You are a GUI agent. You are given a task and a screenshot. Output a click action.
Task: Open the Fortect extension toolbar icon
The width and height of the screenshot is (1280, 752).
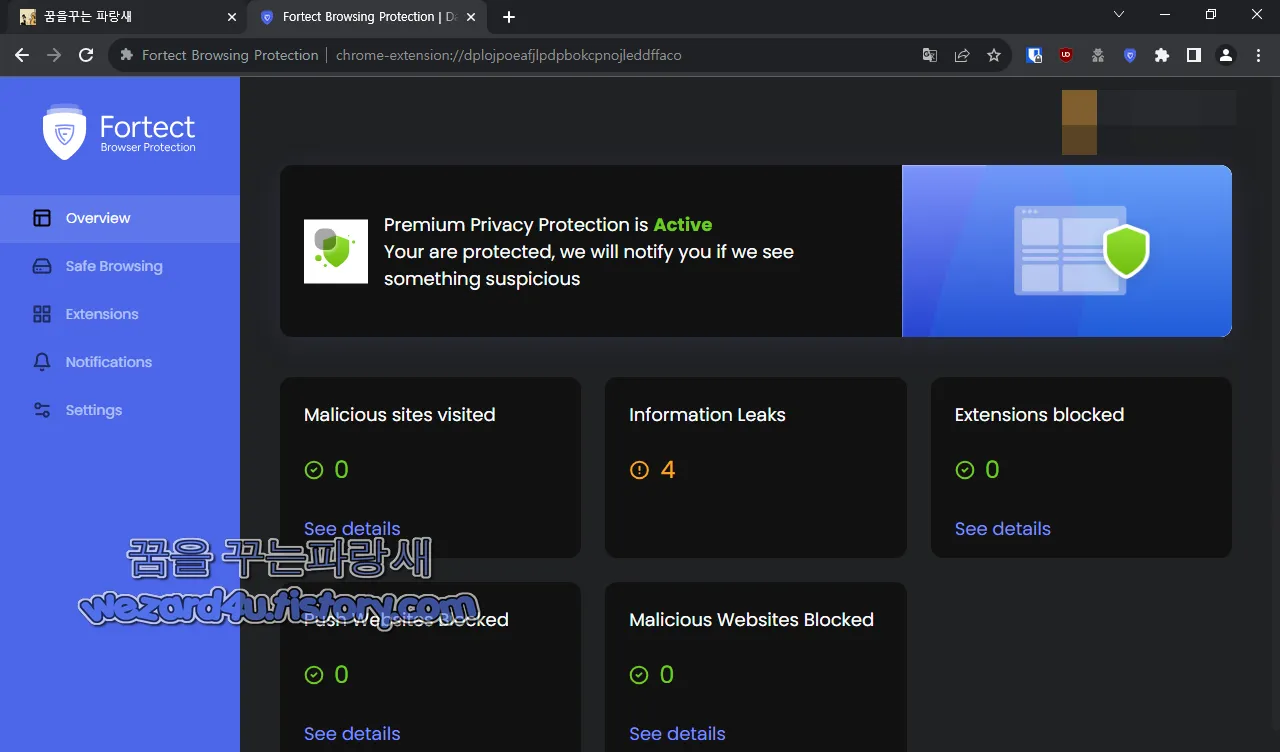coord(1130,55)
